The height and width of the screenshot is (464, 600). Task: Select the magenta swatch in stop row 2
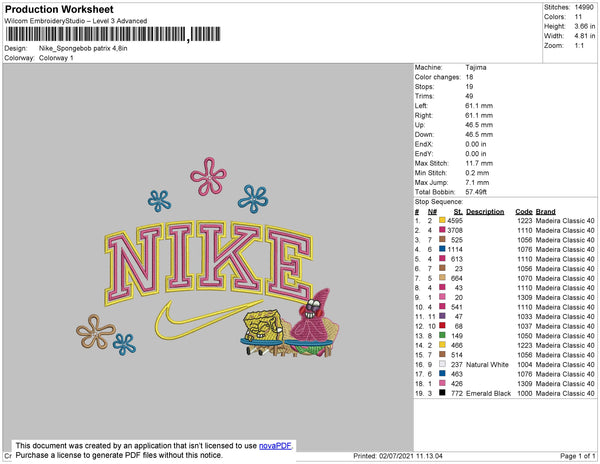coord(442,230)
